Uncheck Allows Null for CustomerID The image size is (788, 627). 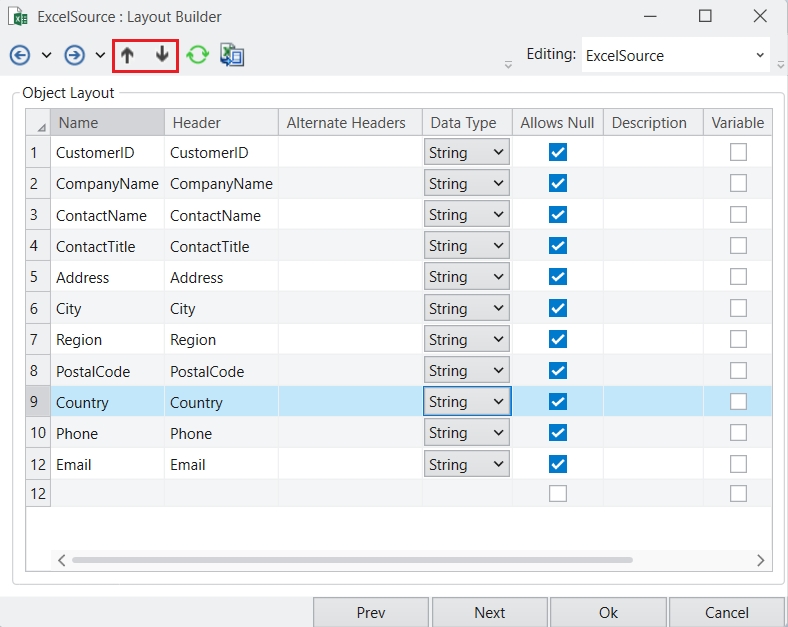[x=558, y=152]
